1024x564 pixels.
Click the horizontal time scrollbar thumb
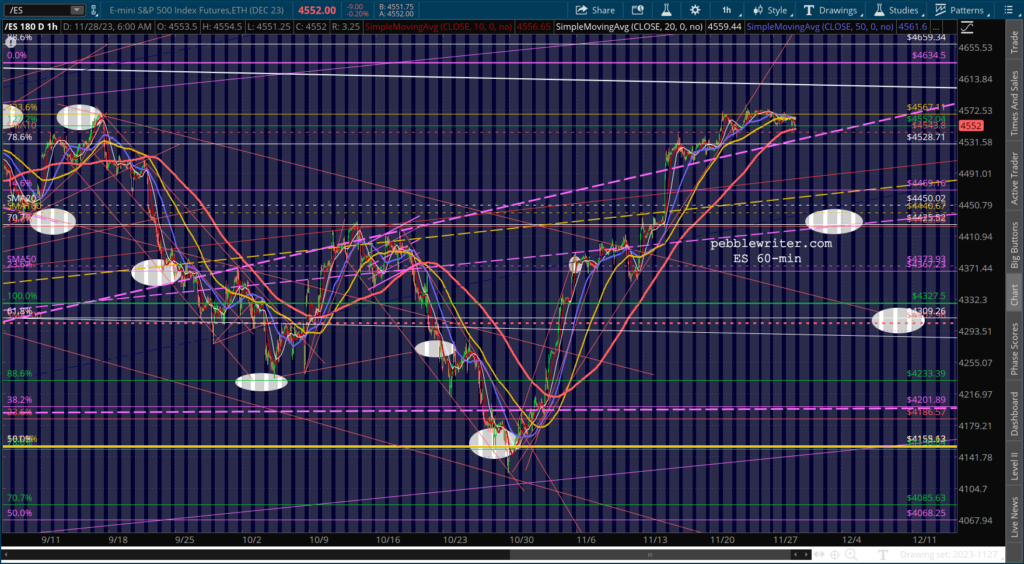650,555
